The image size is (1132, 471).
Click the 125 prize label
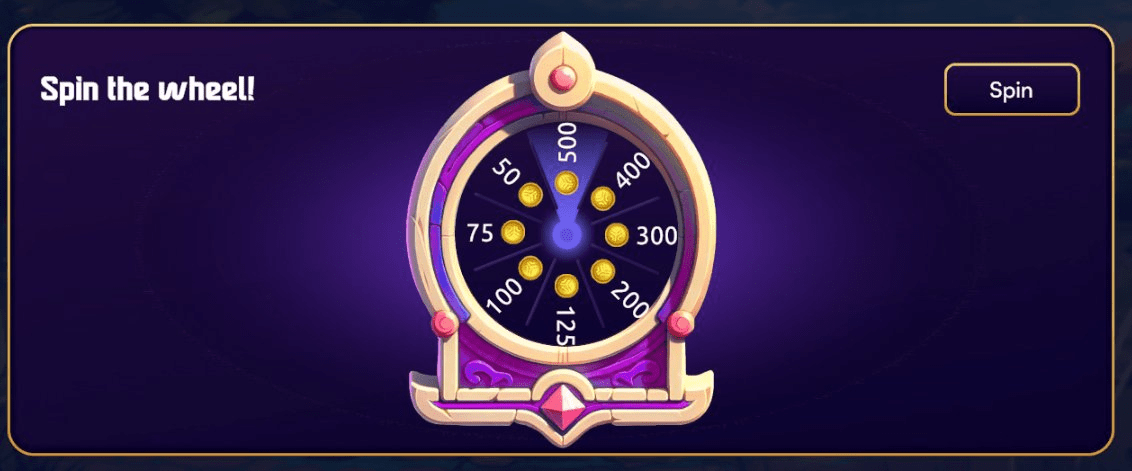(564, 325)
